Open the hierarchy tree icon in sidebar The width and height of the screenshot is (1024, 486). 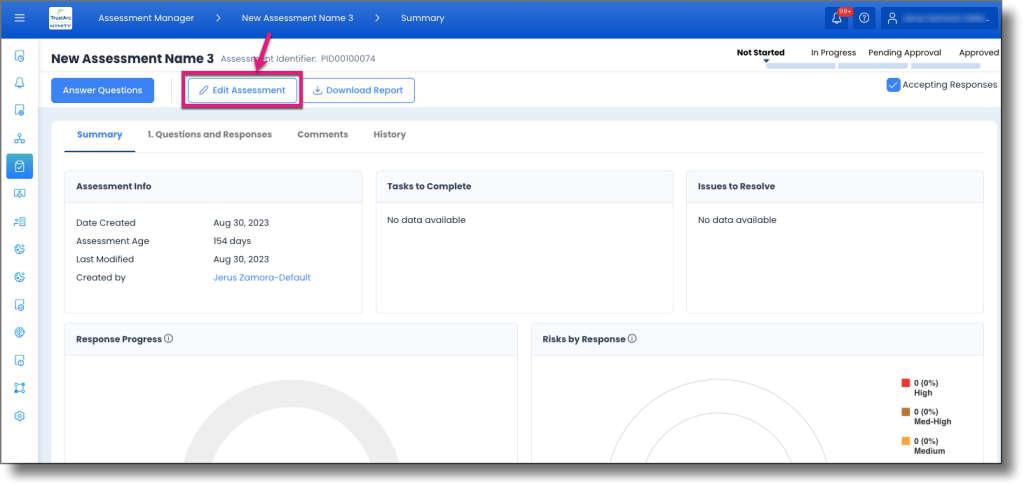click(x=20, y=138)
